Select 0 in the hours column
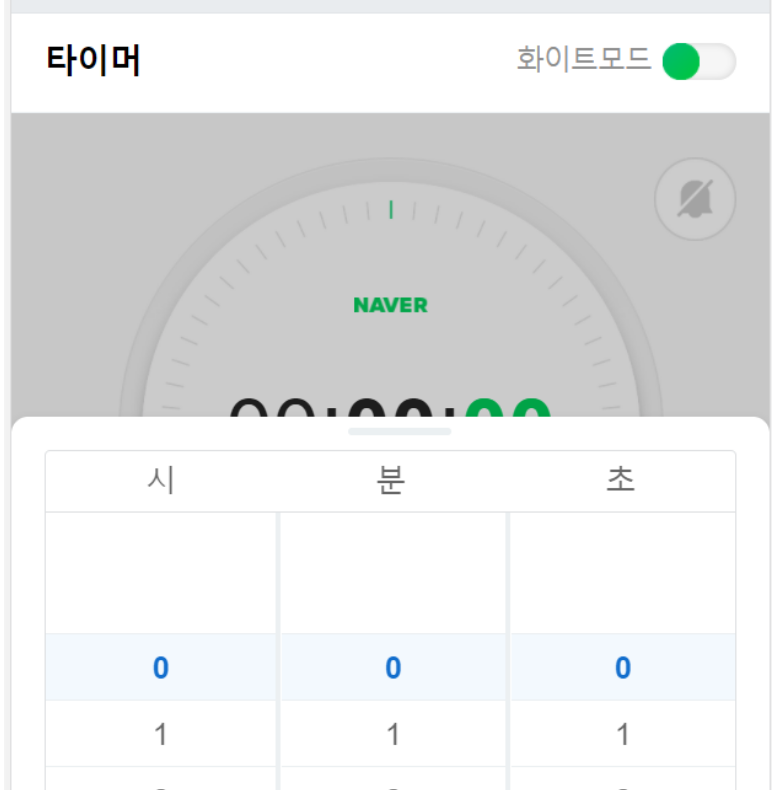Image resolution: width=780 pixels, height=790 pixels. coord(161,667)
